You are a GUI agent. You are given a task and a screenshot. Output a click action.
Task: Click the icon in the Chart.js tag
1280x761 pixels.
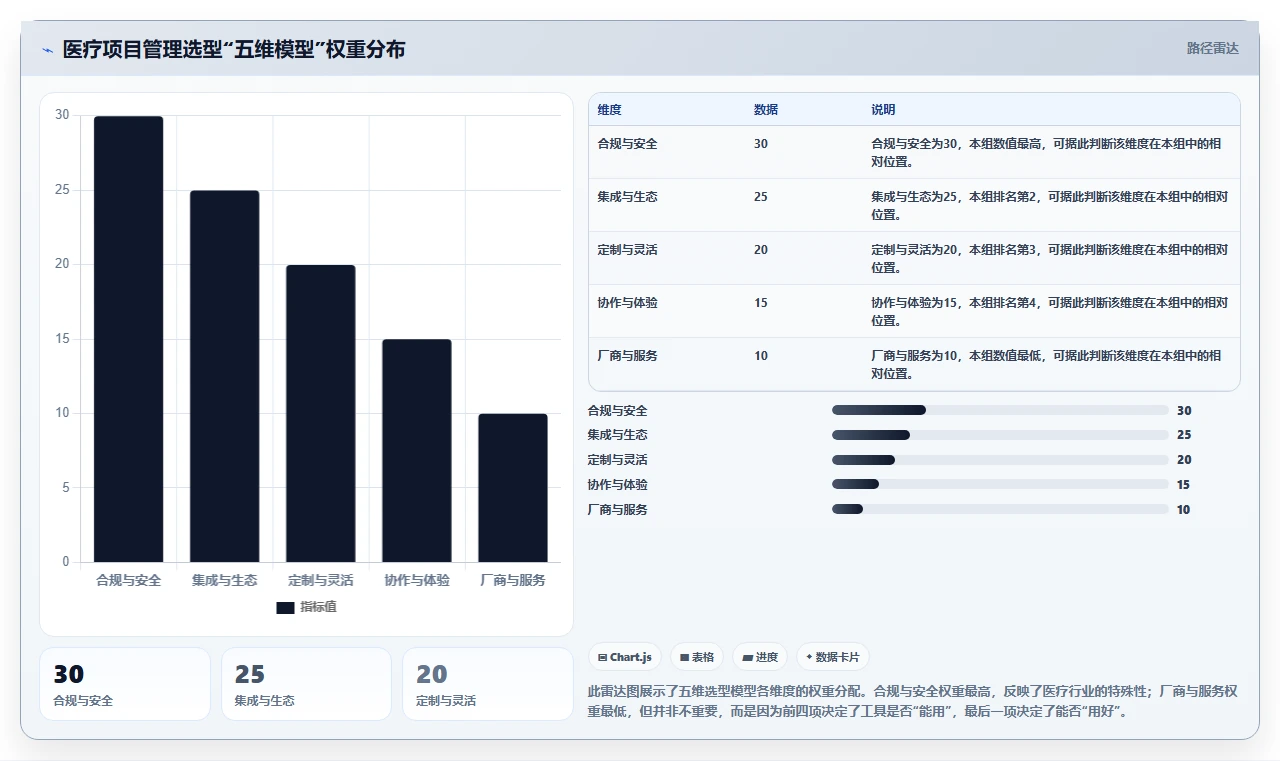coord(602,657)
